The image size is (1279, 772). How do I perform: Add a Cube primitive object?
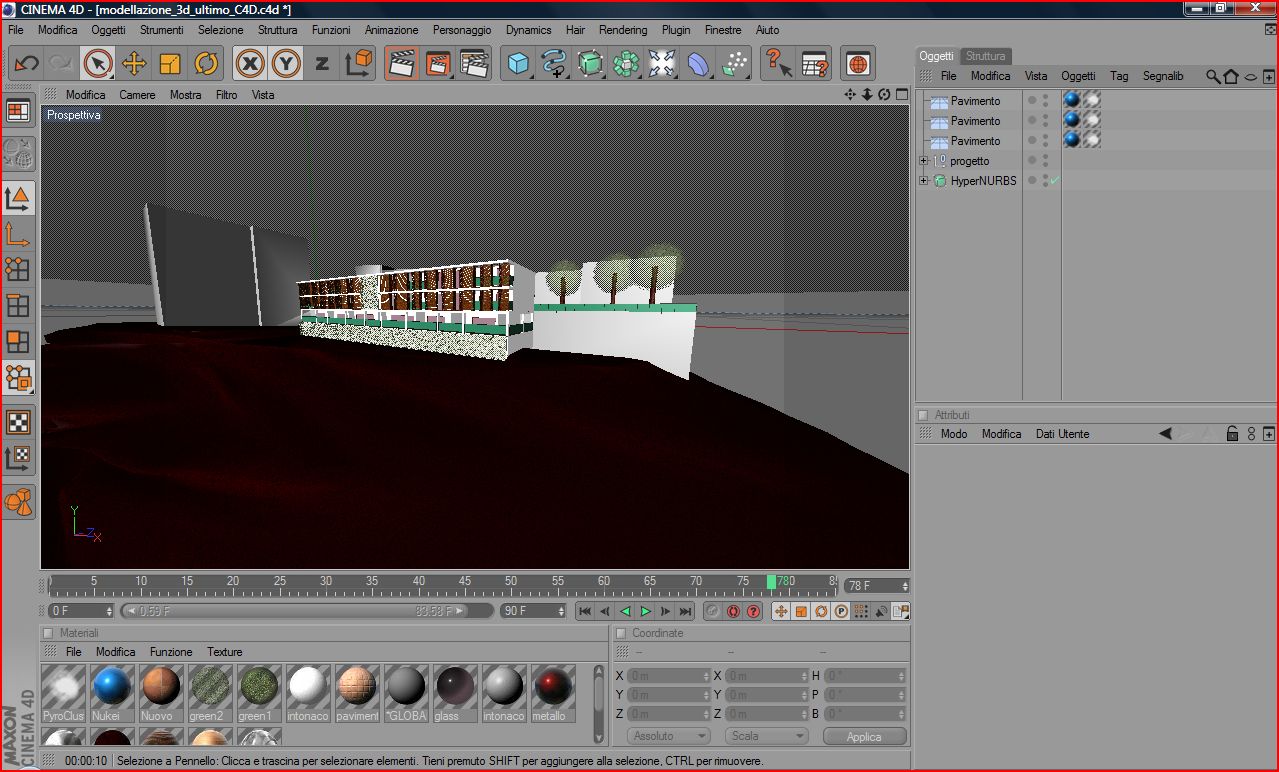(518, 64)
